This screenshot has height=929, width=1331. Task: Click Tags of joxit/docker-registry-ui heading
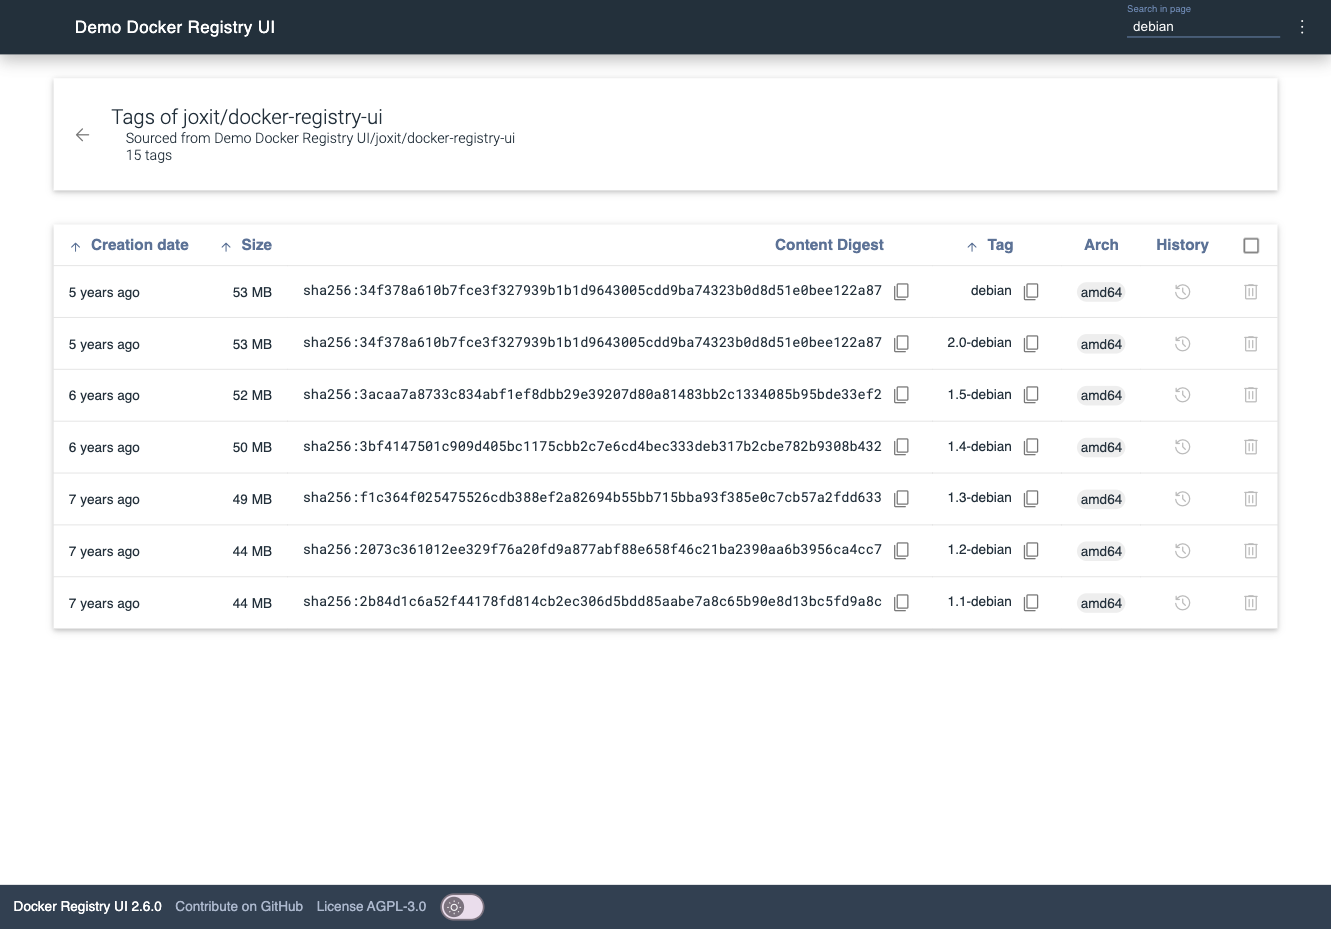(247, 117)
